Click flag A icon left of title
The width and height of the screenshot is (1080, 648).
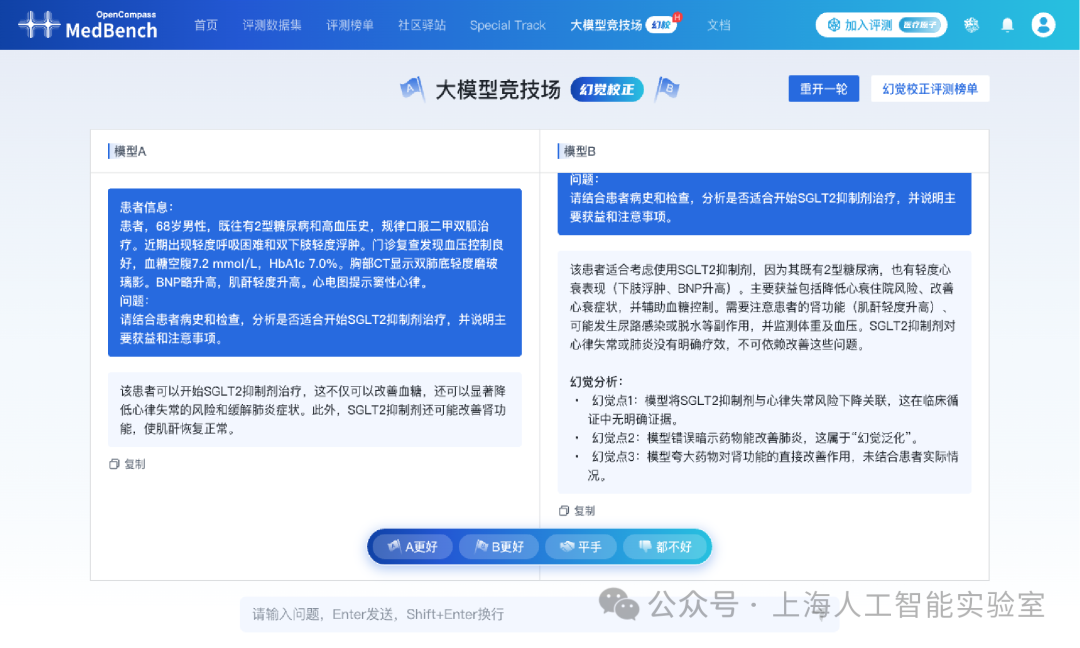(x=412, y=89)
